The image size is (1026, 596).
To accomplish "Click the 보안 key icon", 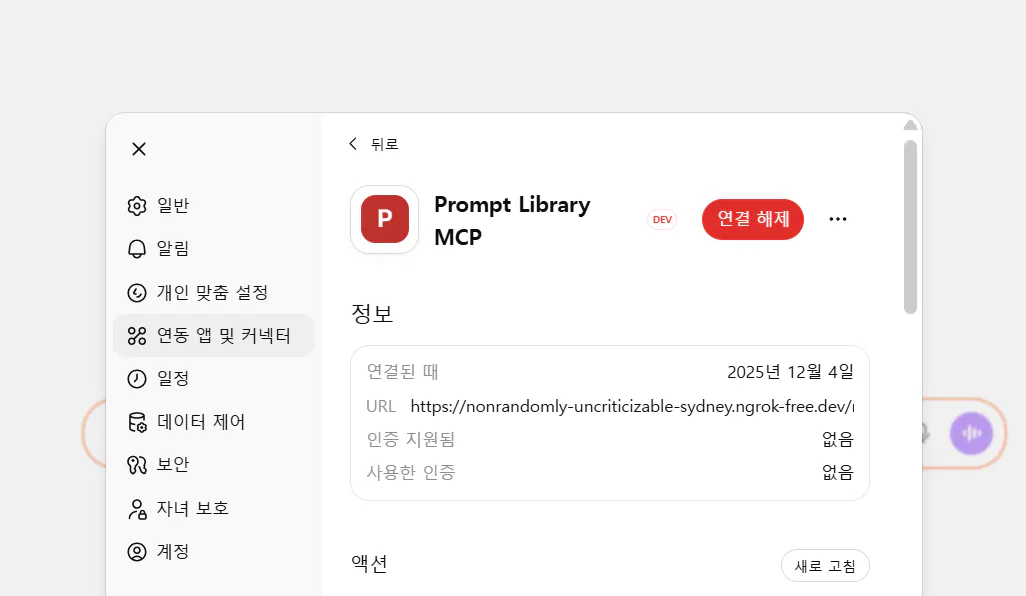I will pyautogui.click(x=136, y=464).
